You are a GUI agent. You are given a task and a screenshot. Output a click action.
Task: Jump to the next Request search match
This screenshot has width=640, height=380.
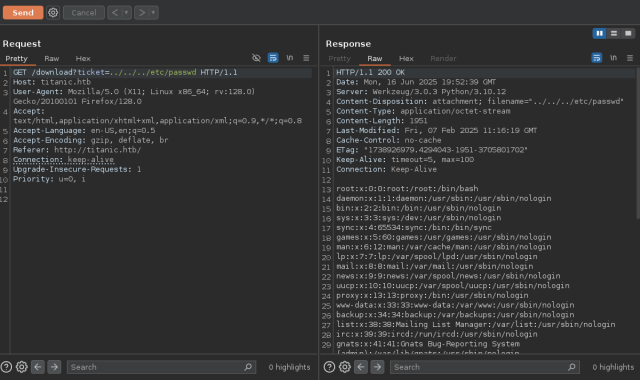tap(54, 367)
